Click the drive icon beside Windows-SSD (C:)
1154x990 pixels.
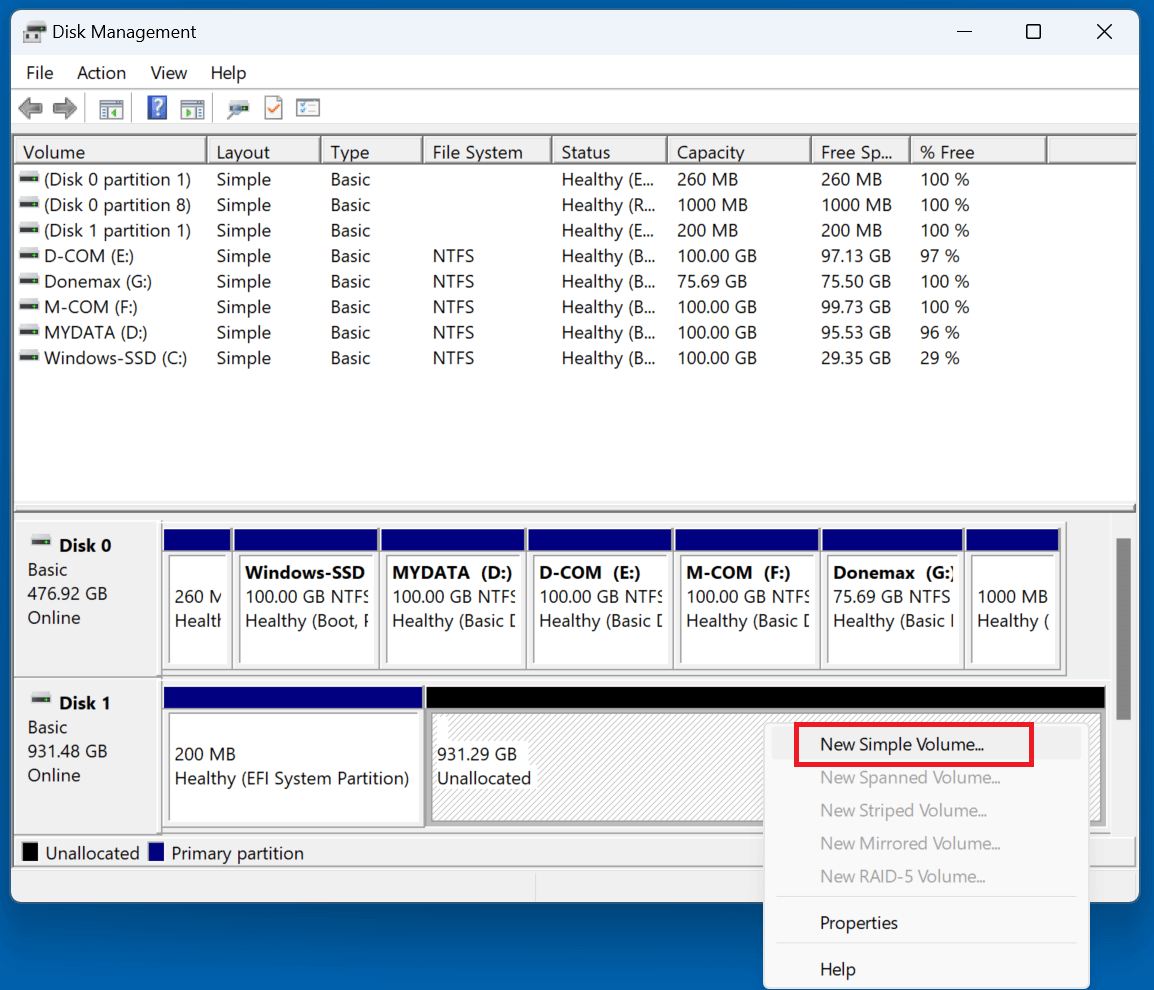(x=28, y=357)
